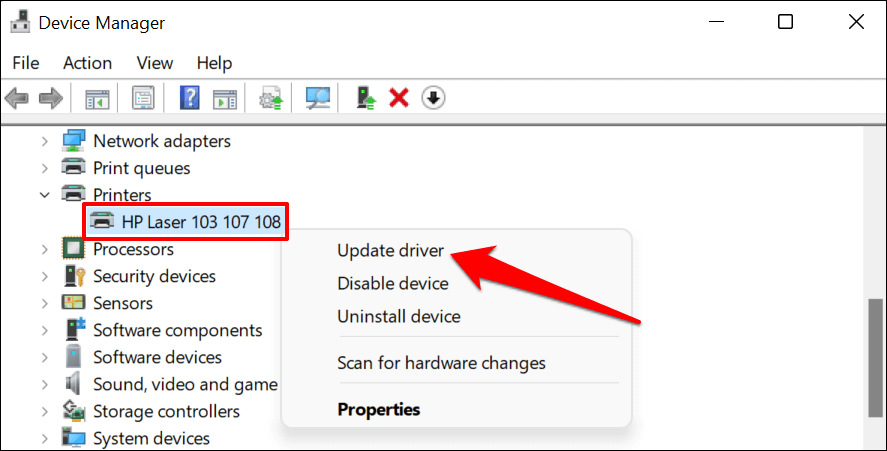Screen dimensions: 887x451
Task: Expand the Security devices category
Action: [x=45, y=277]
